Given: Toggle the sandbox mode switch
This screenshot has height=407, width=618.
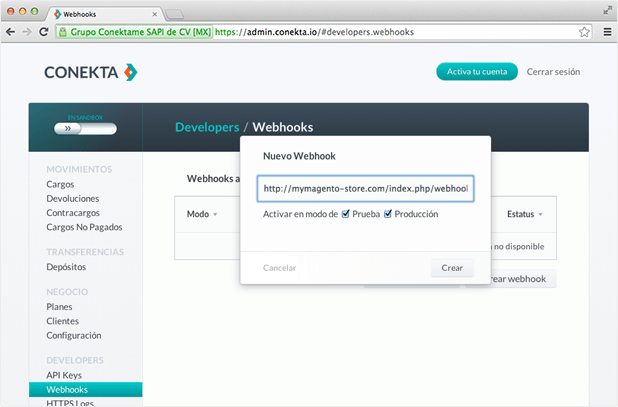Looking at the screenshot, I should 85,128.
